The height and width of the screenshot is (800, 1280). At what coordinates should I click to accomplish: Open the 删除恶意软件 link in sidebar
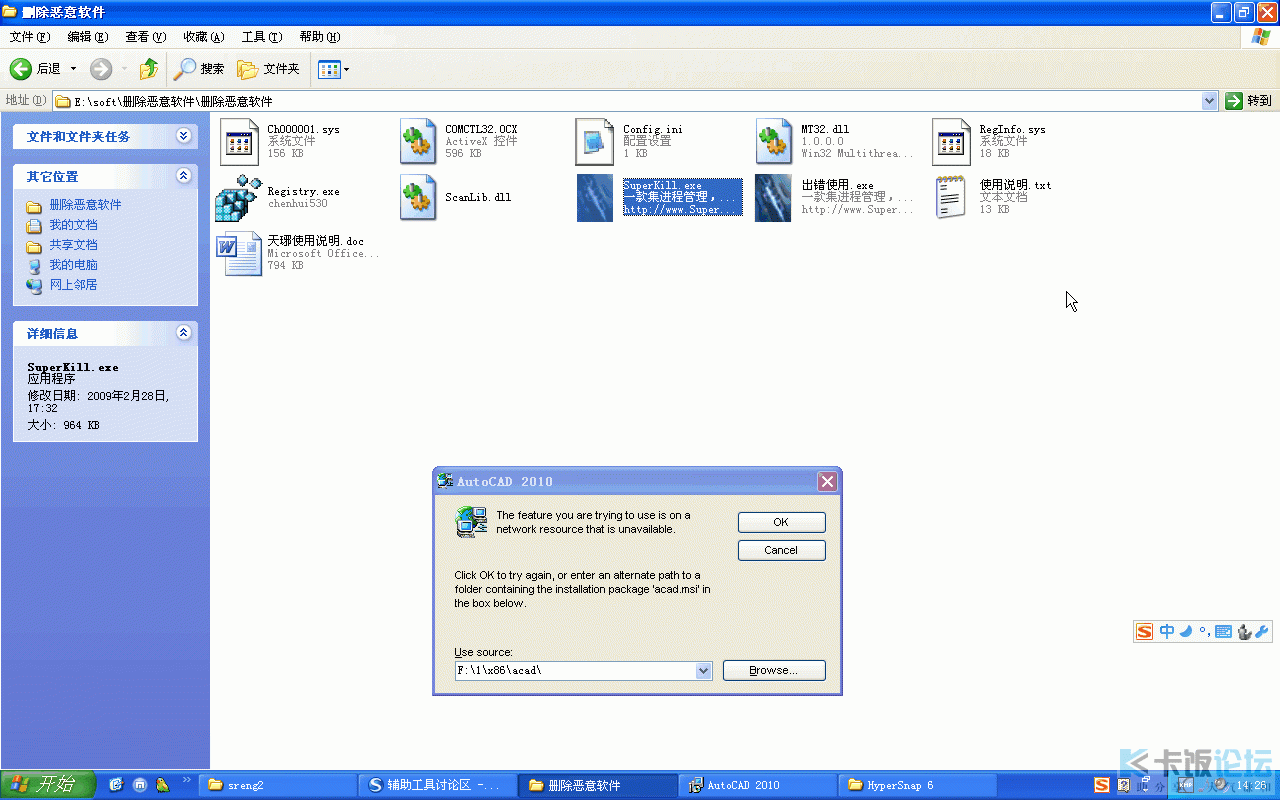tap(86, 205)
